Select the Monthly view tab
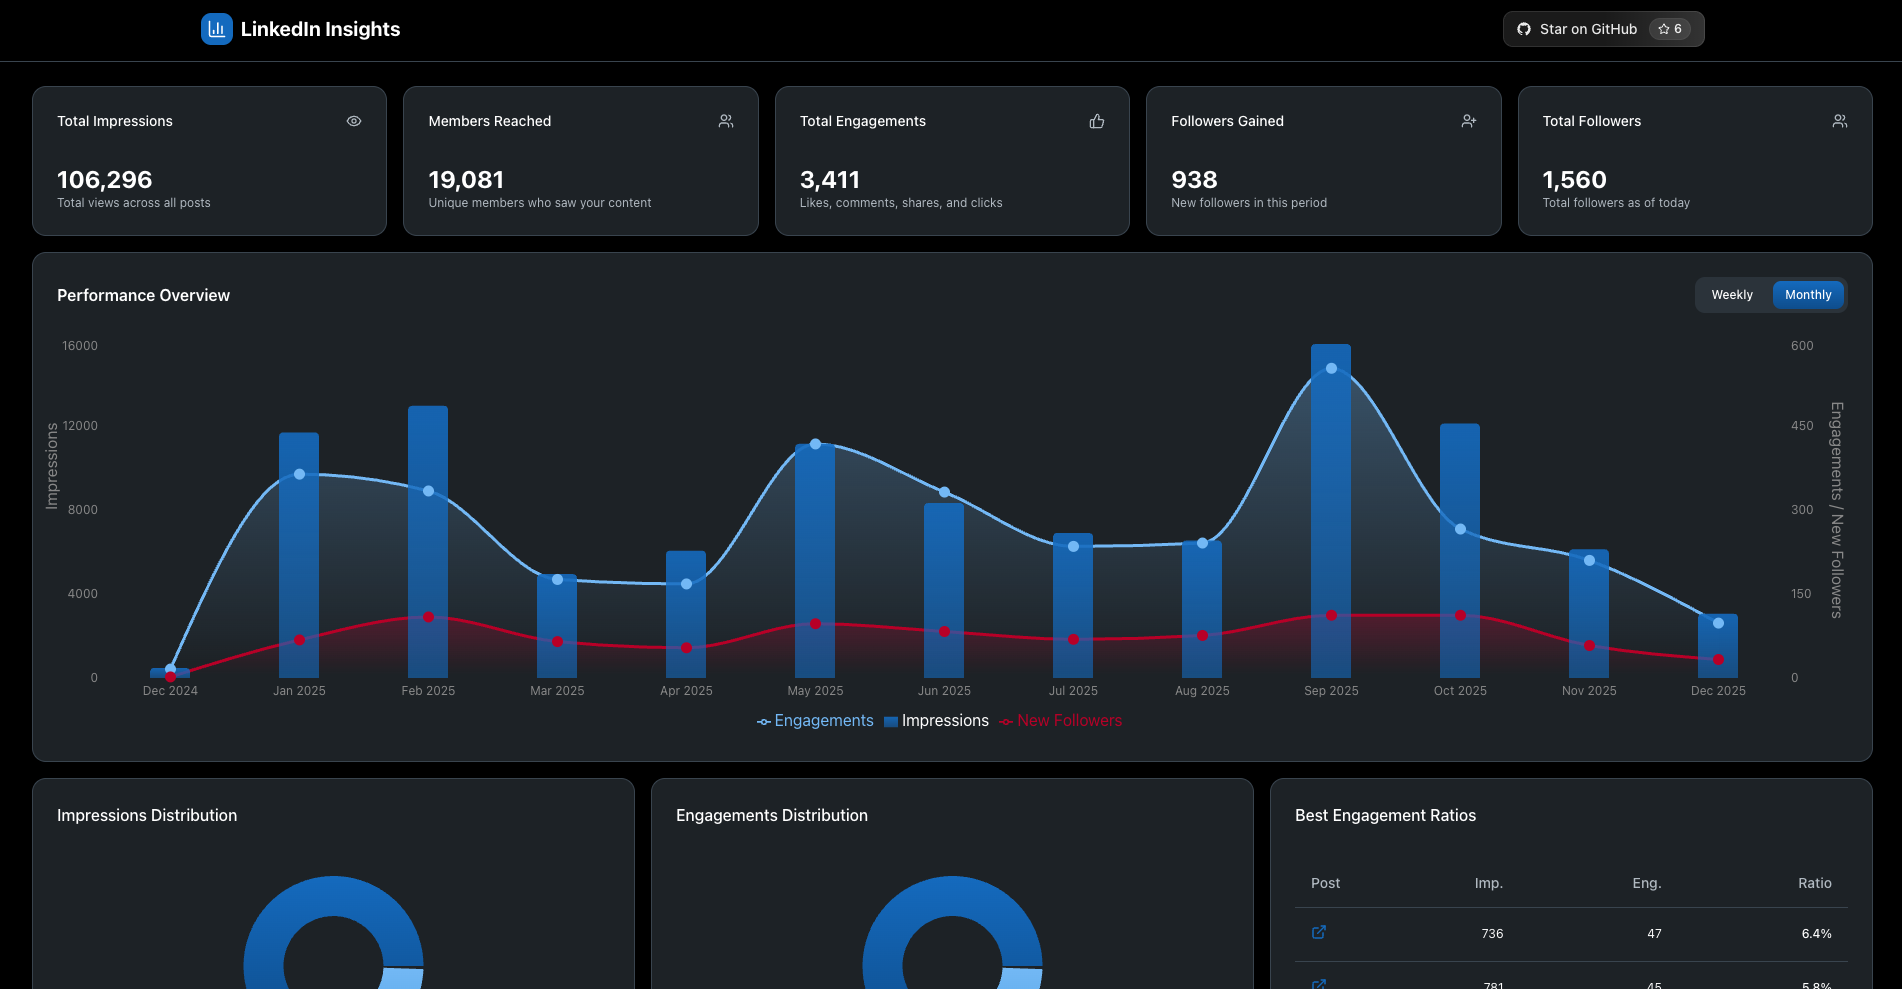 point(1808,294)
